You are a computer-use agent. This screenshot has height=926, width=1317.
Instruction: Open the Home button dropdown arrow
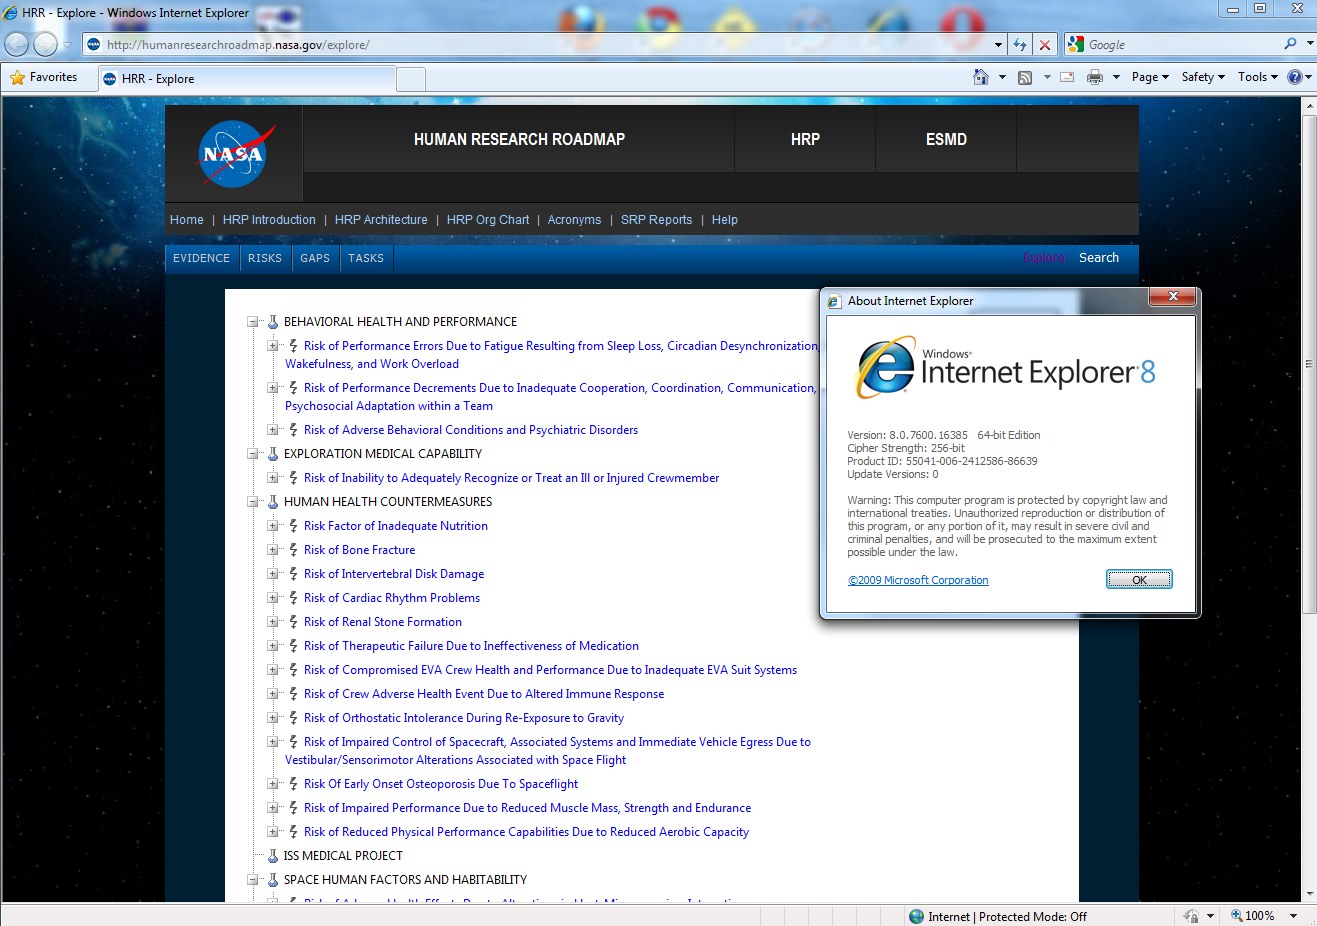[x=1002, y=77]
